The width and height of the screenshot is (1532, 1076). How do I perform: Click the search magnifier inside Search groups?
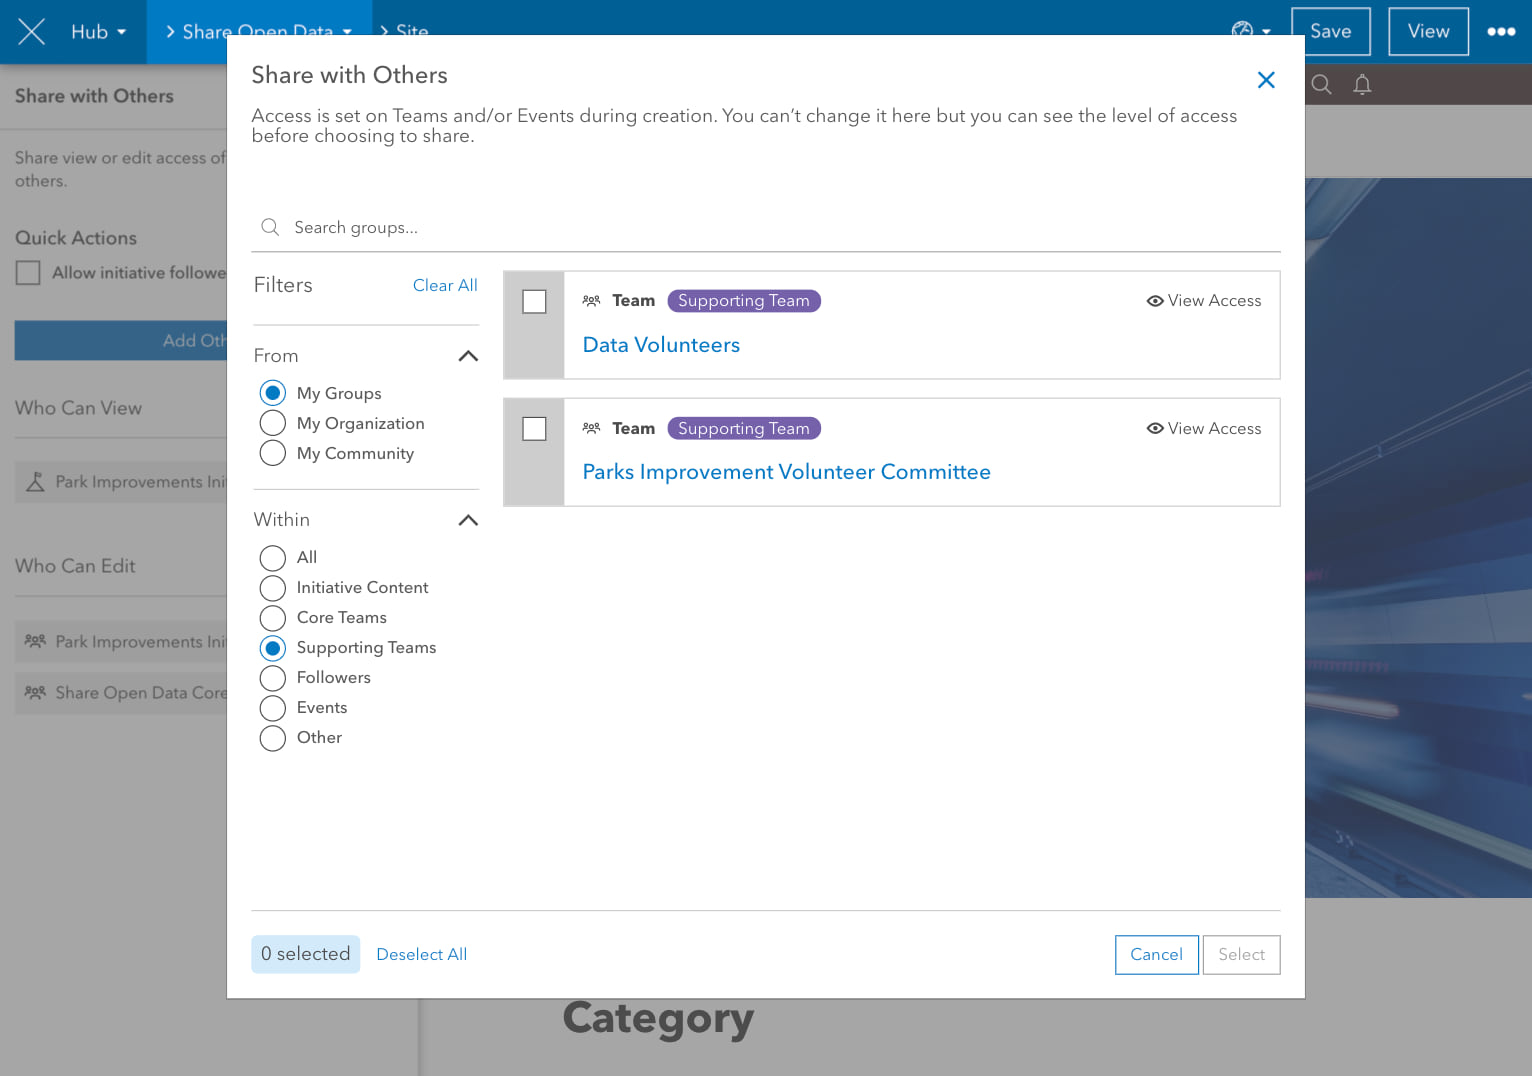tap(270, 227)
